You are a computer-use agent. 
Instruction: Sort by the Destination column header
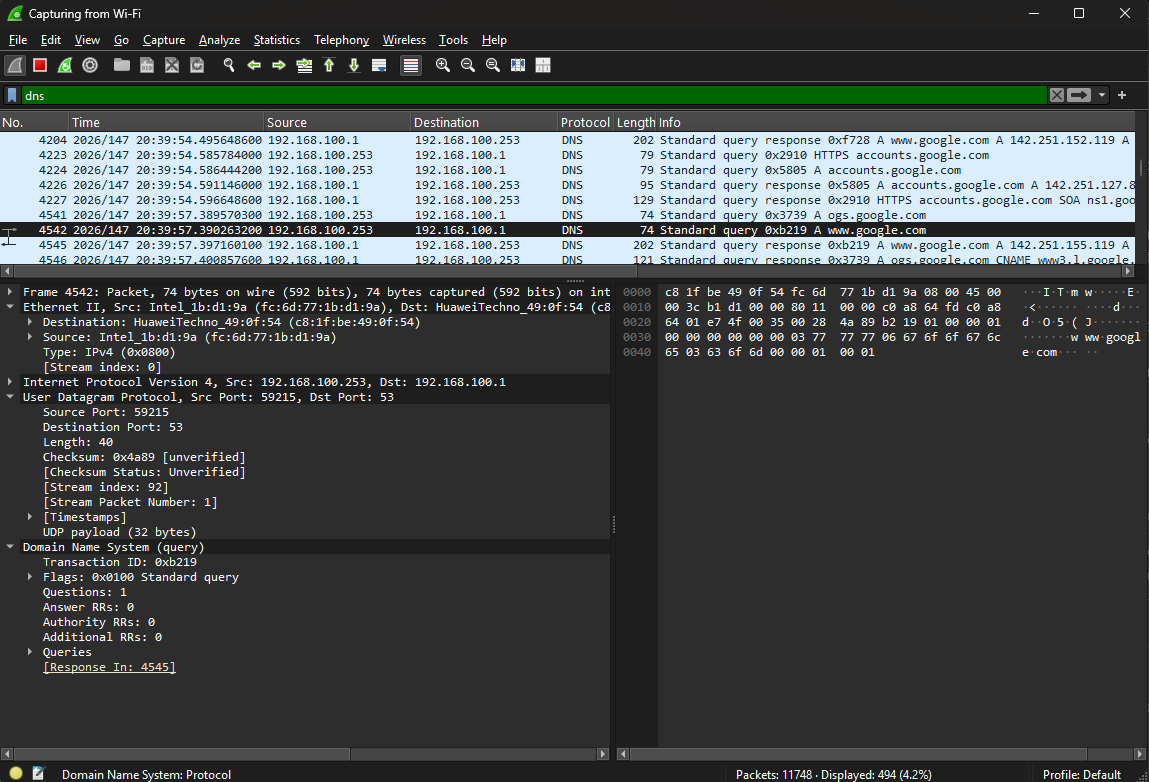[484, 122]
